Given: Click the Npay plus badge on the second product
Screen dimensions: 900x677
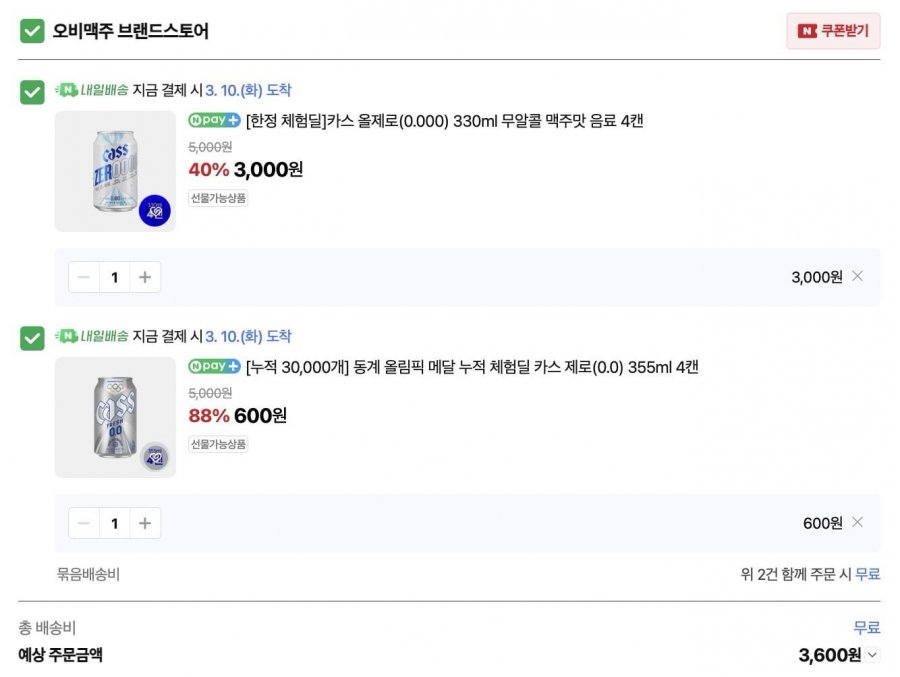Looking at the screenshot, I should click(x=214, y=367).
